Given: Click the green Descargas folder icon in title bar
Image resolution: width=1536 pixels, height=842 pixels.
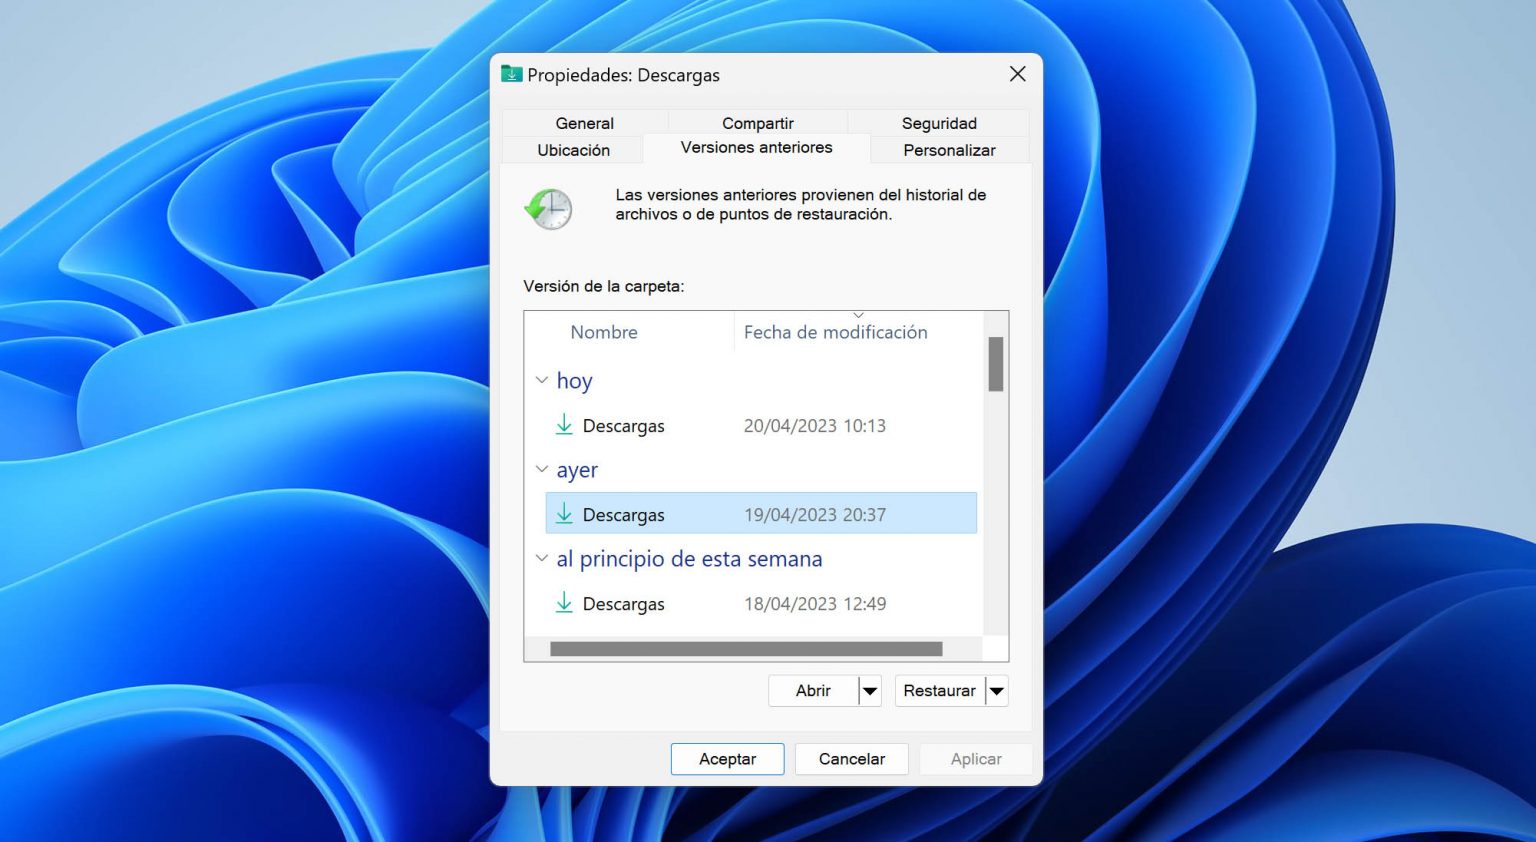Looking at the screenshot, I should [511, 74].
